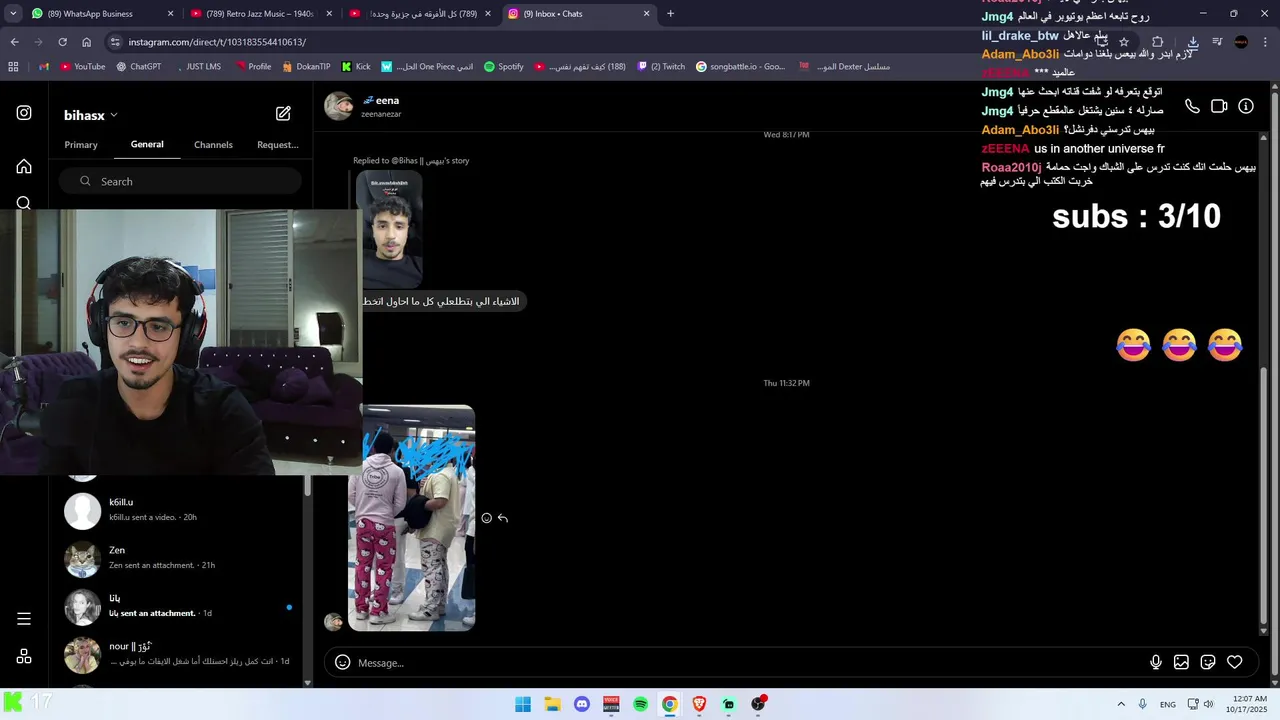1280x720 pixels.
Task: Switch to the General inbox tab
Action: [147, 145]
